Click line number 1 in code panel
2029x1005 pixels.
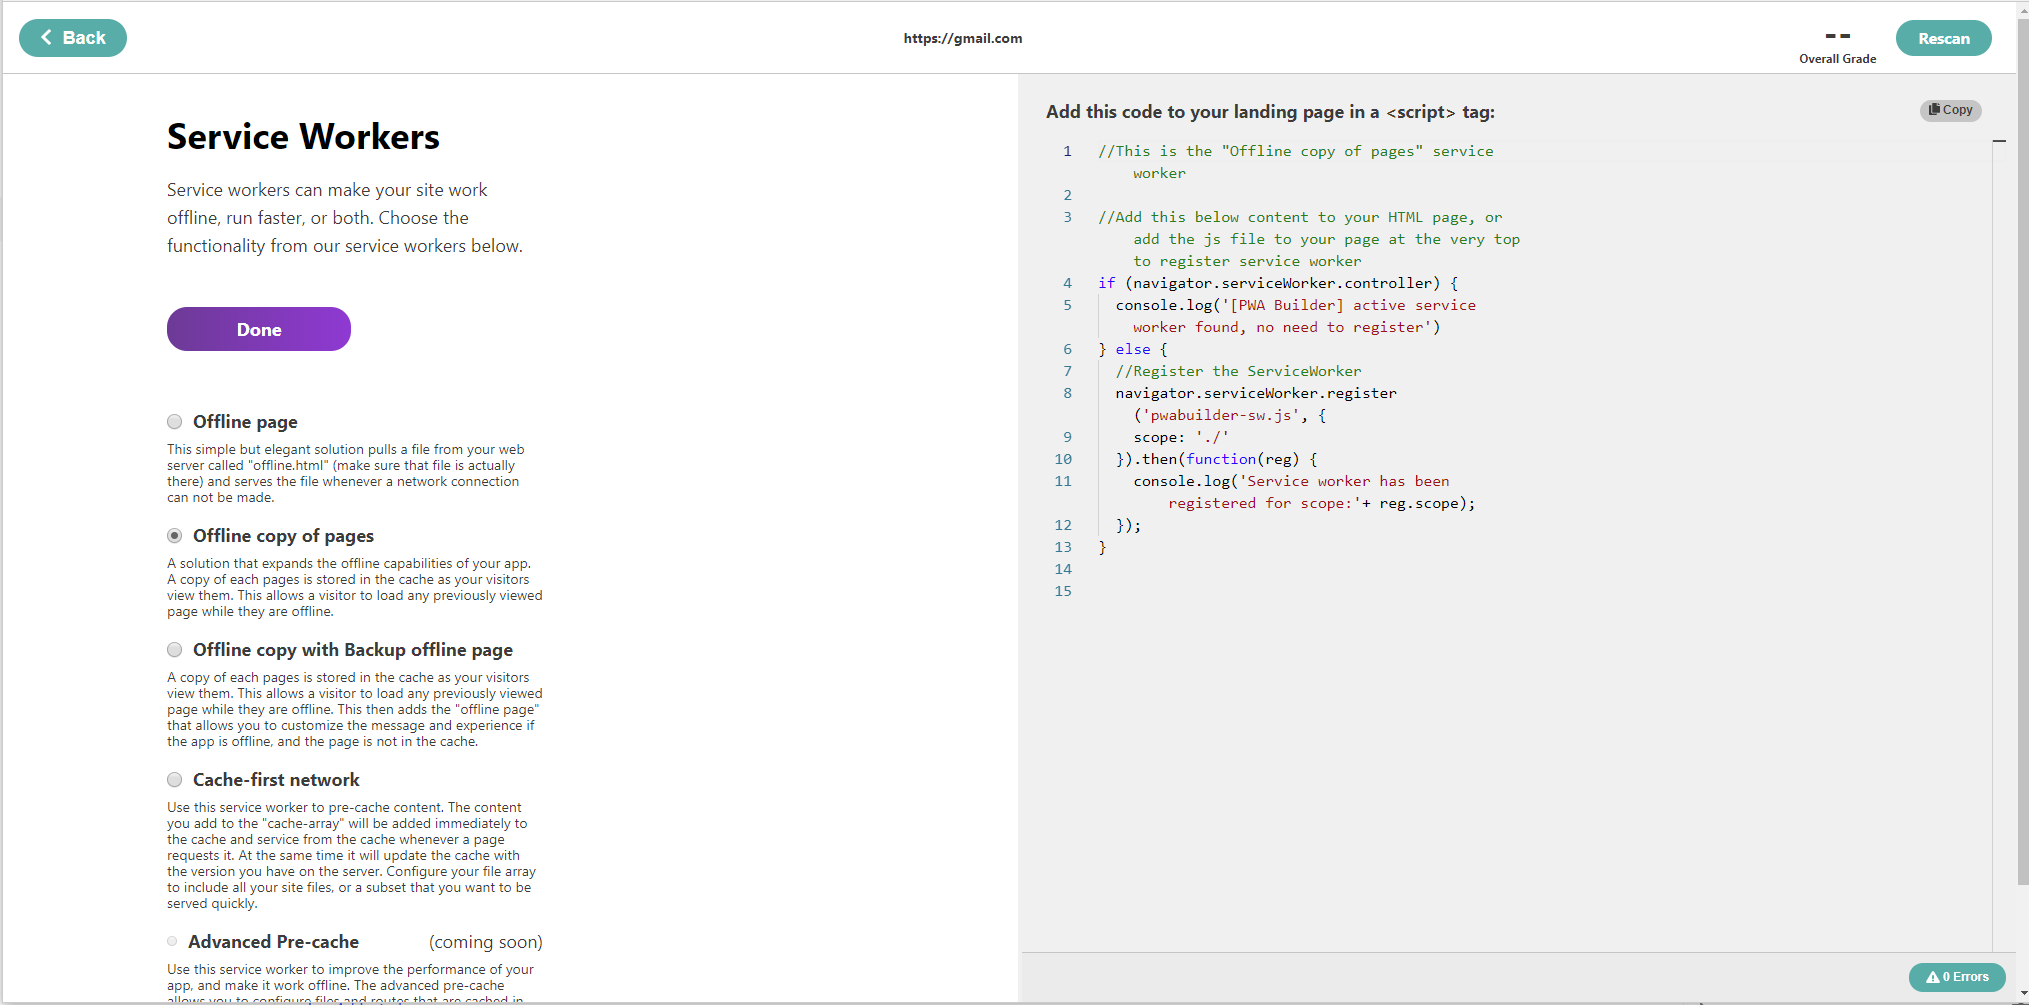(1066, 151)
